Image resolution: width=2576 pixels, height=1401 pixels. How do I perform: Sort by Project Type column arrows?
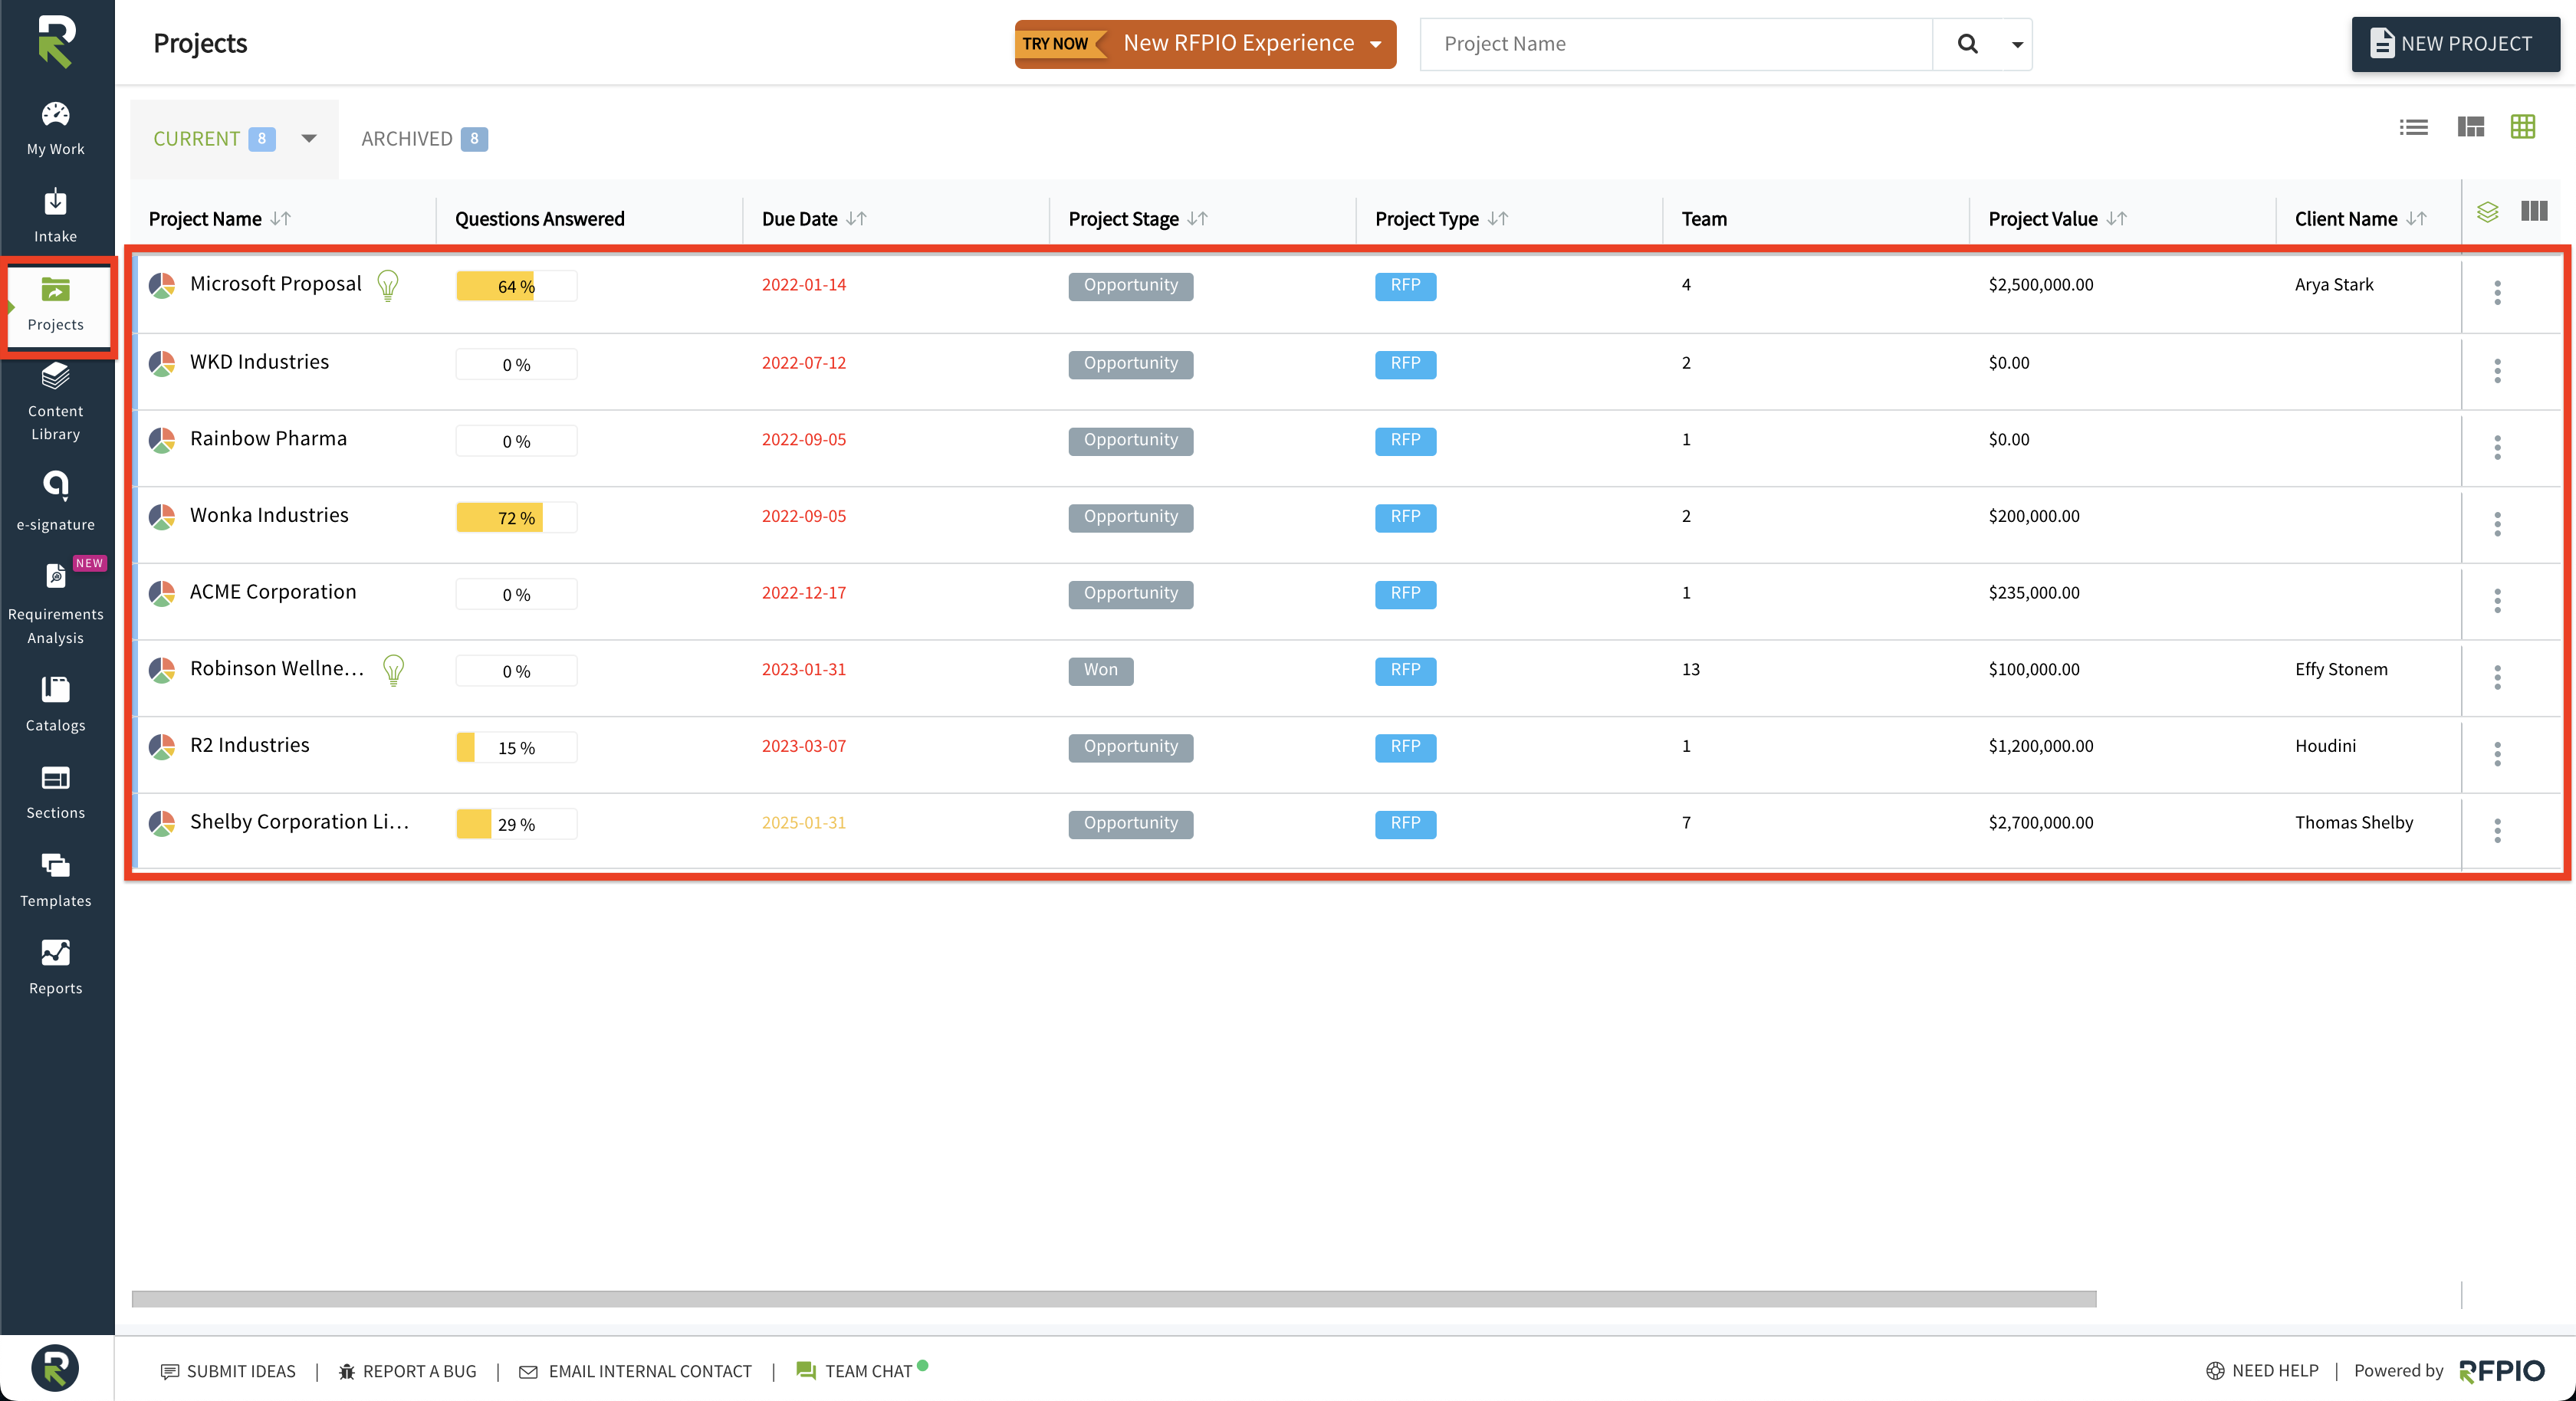tap(1497, 219)
